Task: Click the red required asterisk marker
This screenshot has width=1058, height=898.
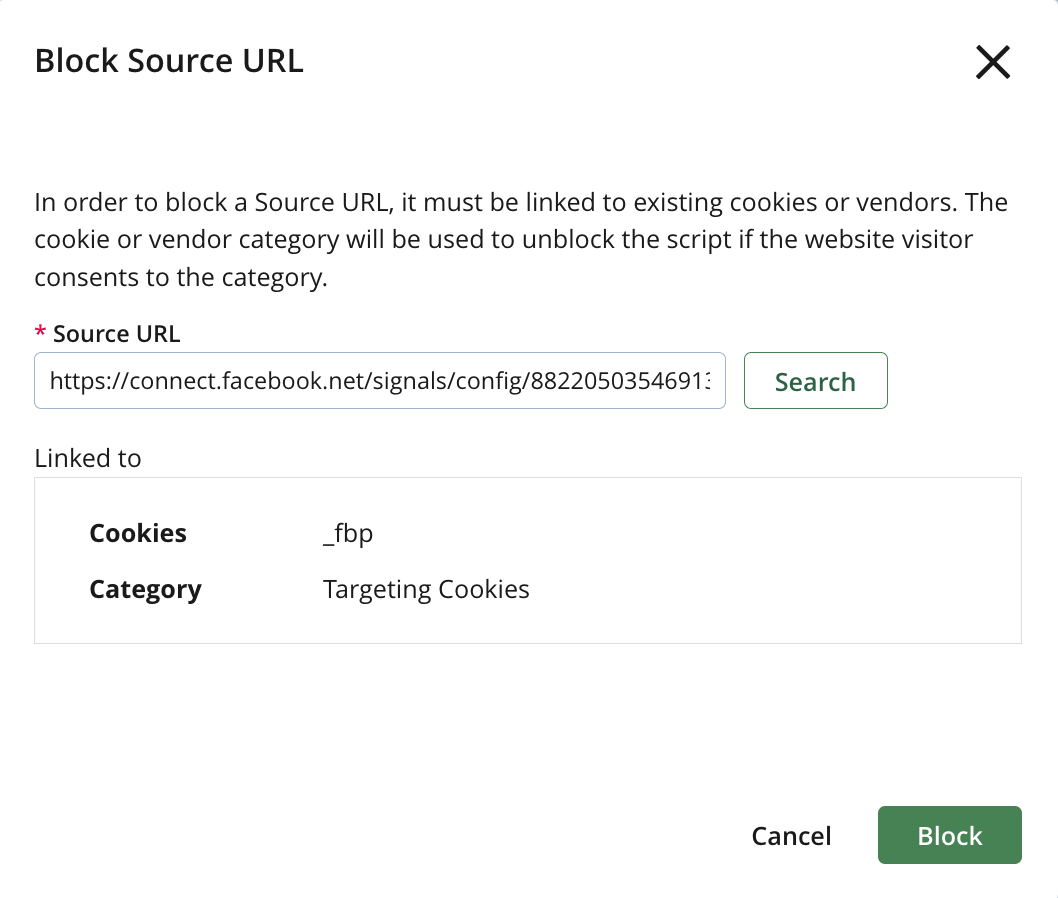Action: pos(40,333)
